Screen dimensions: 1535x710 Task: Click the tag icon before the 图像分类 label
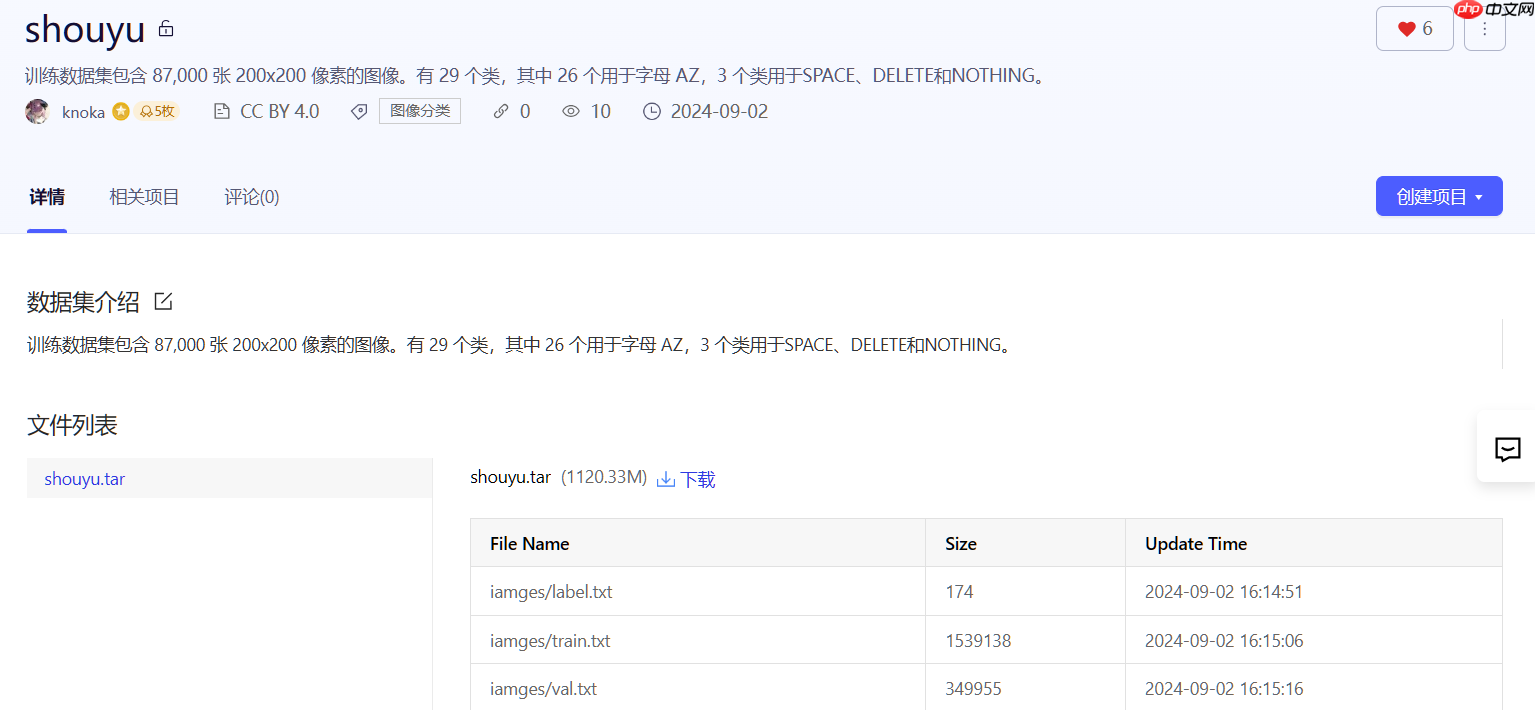tap(359, 111)
